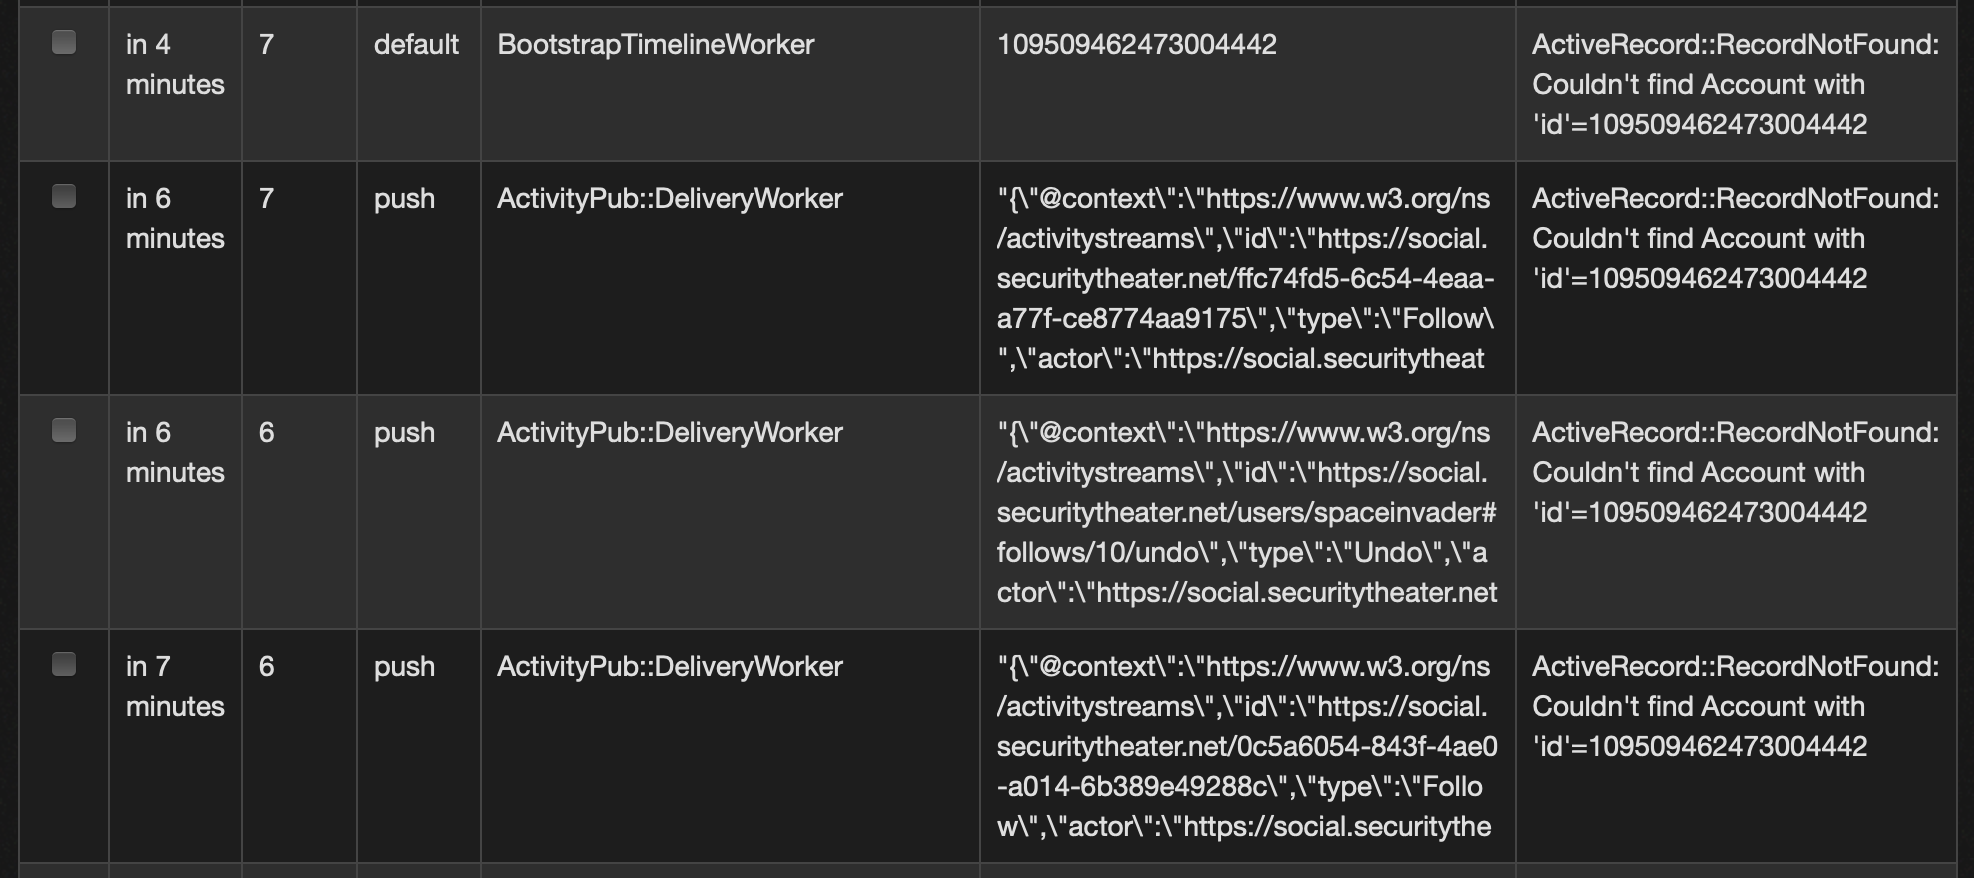Click the retry count '7' beside BootstrapTimelineWorker
Screen dimensions: 1974x878
(267, 44)
